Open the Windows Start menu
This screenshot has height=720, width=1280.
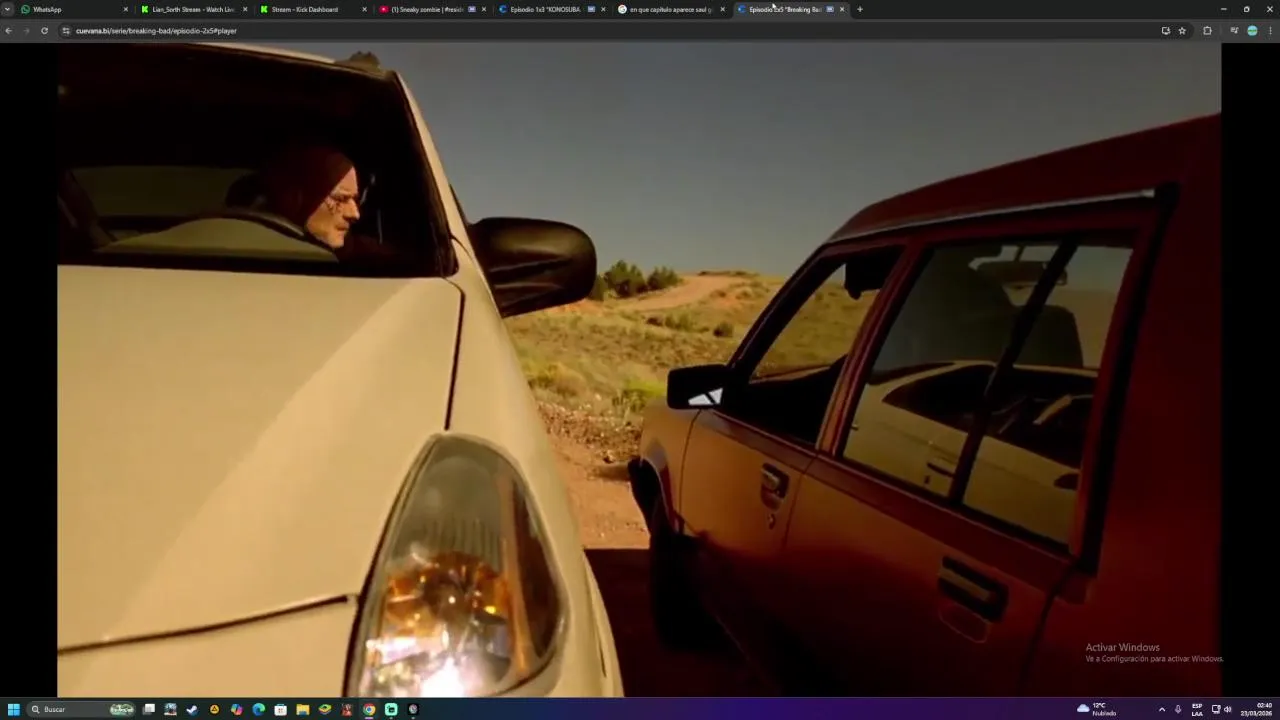coord(14,709)
